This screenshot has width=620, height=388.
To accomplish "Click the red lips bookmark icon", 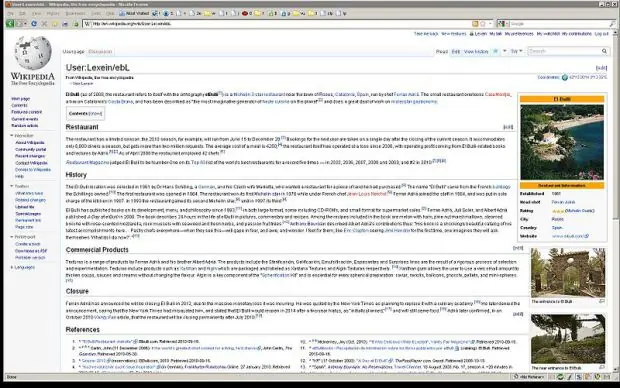I will pyautogui.click(x=244, y=13).
